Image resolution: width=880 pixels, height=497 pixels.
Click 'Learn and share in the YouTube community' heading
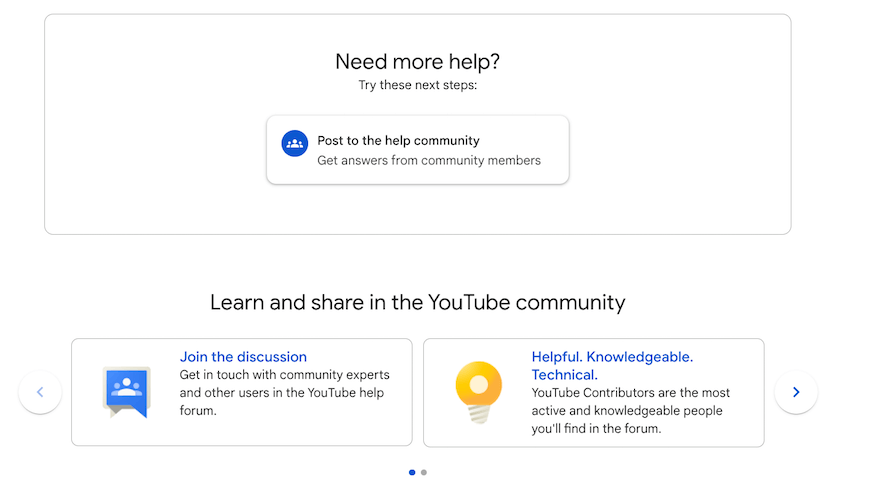(x=418, y=302)
